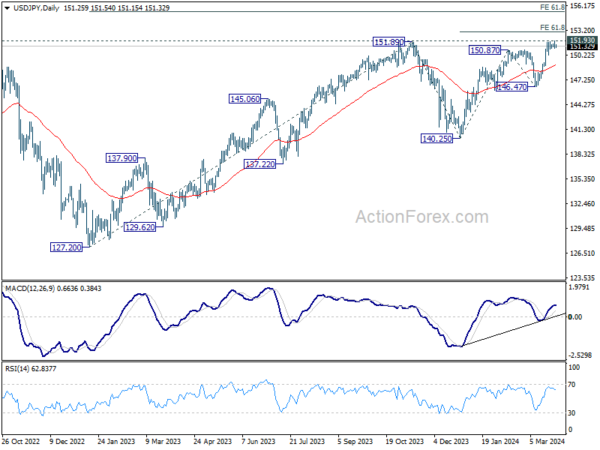Image resolution: width=600 pixels, height=450 pixels.
Task: Click the MACD scale value 1.9791
Action: 579,287
